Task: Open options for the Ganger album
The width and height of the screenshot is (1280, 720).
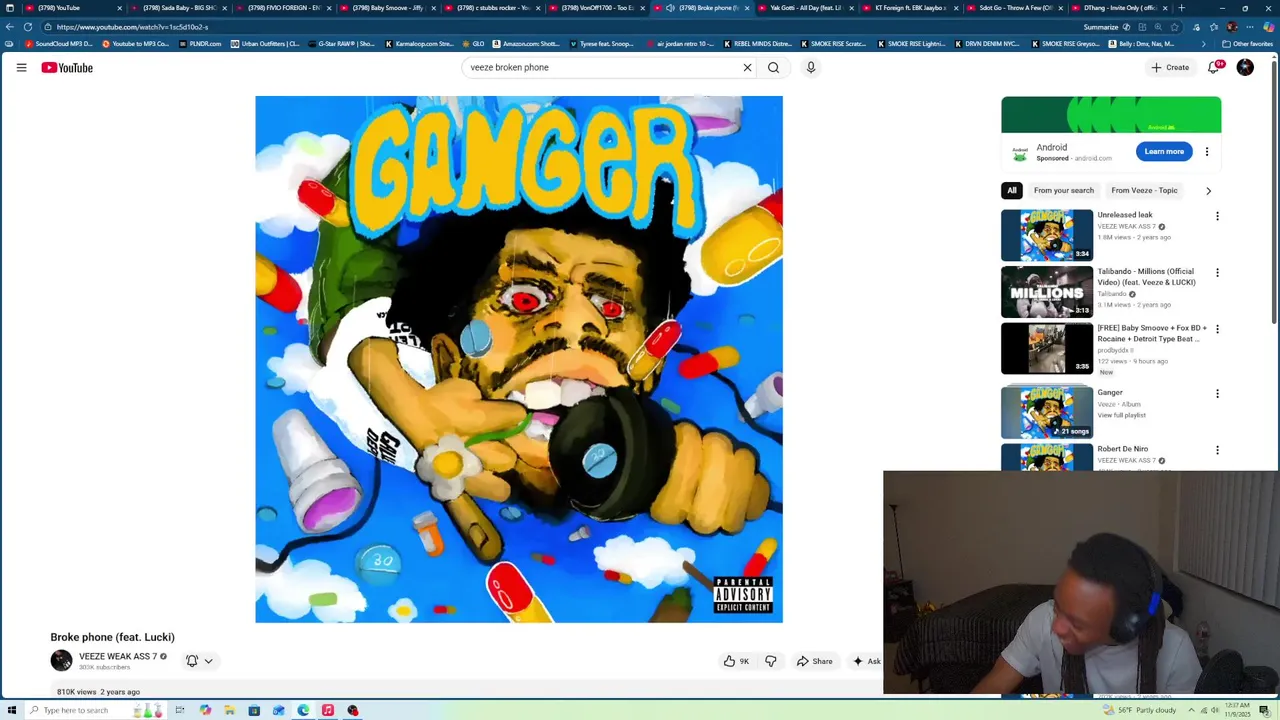Action: click(1217, 394)
